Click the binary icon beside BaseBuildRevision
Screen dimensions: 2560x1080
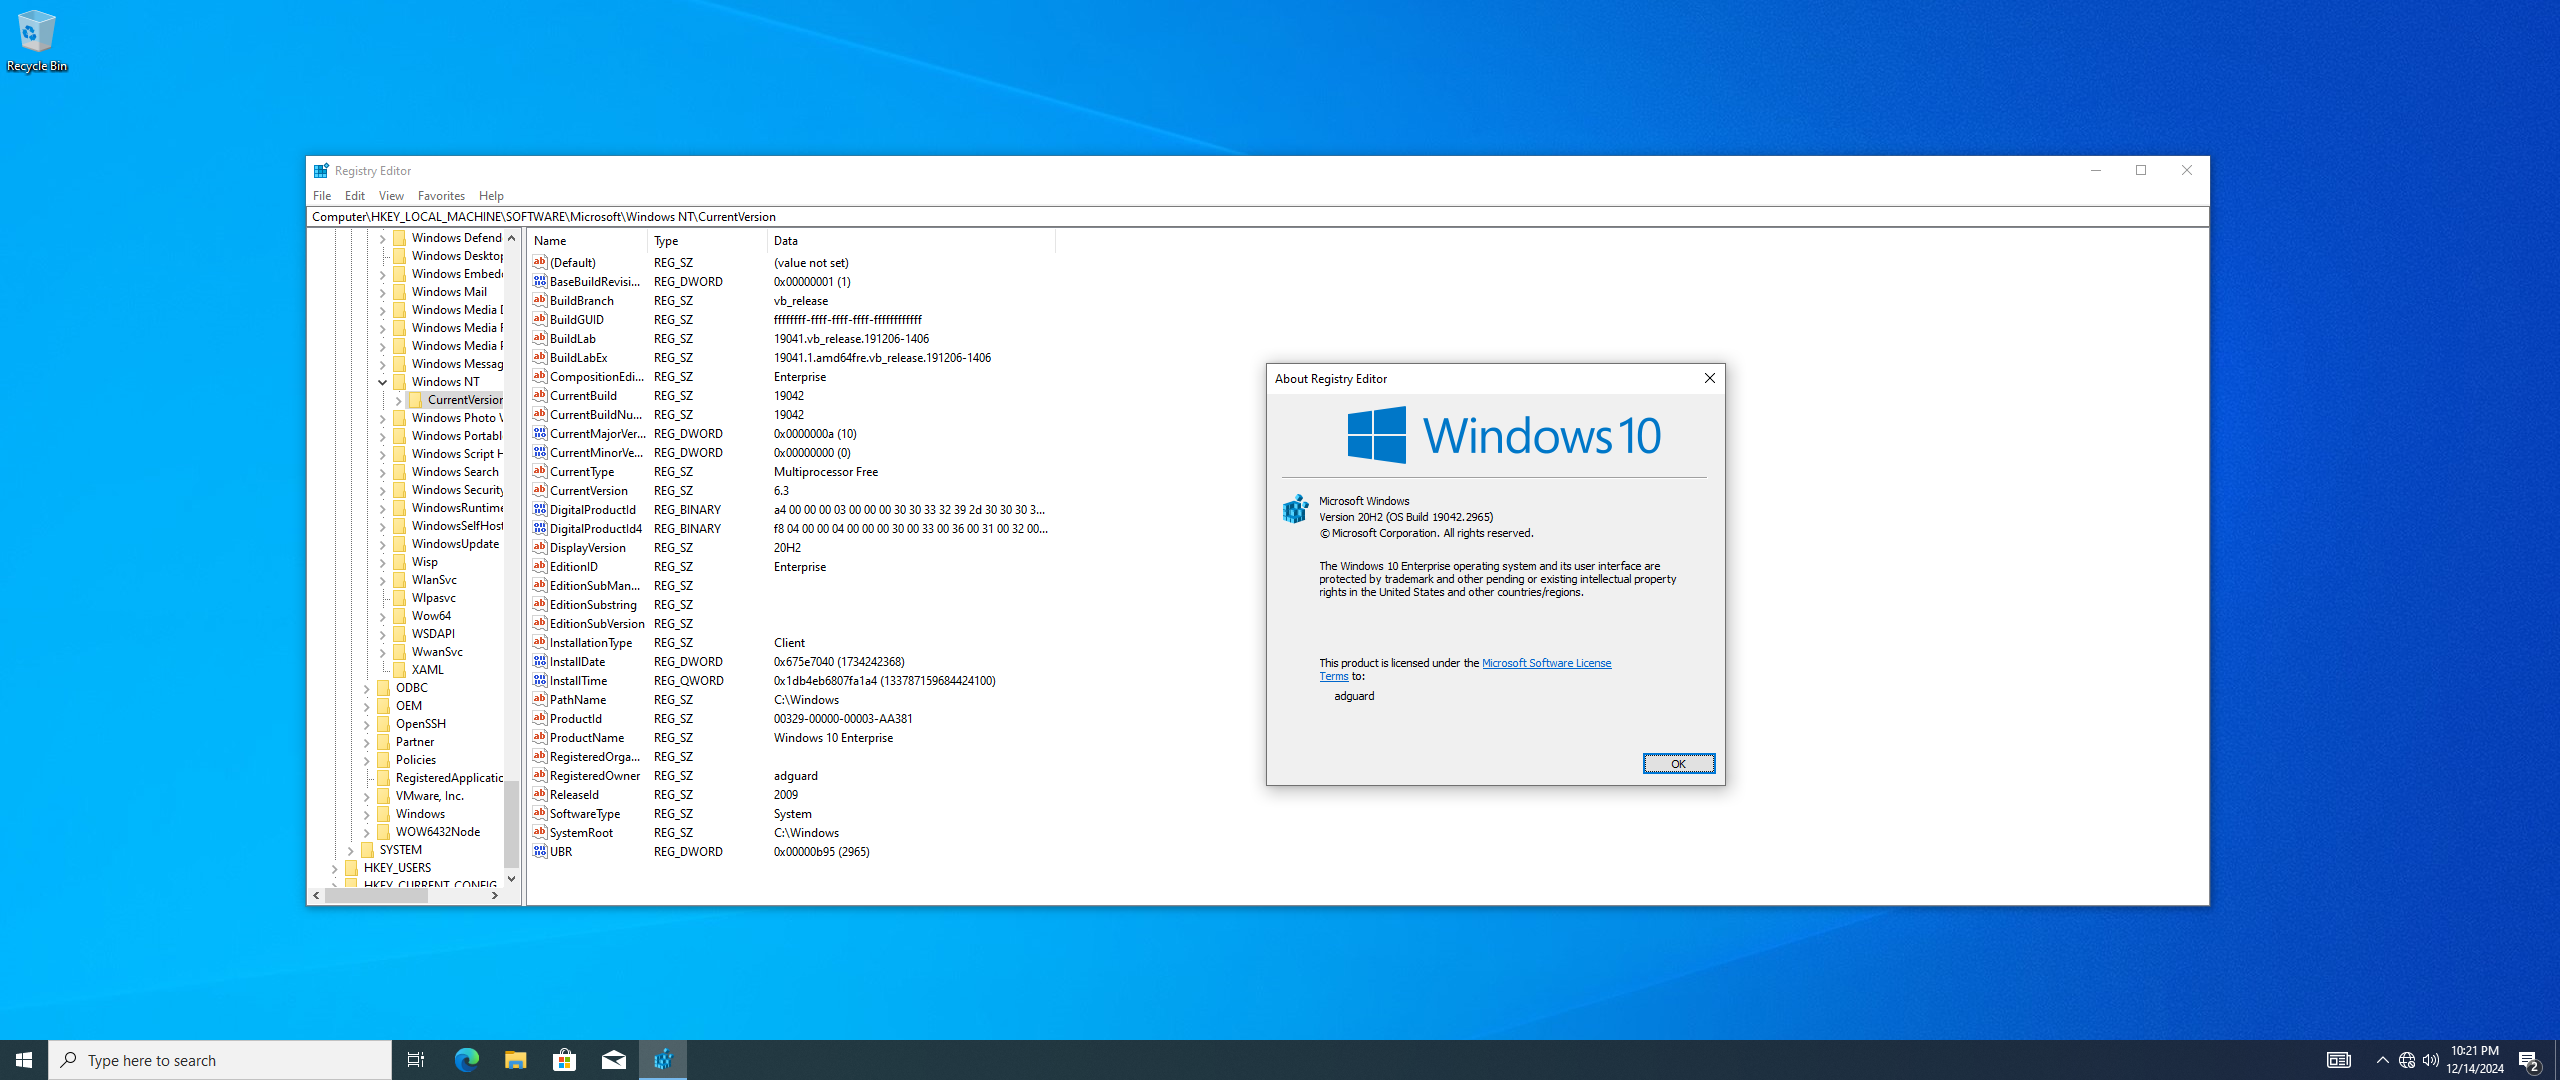pyautogui.click(x=540, y=281)
